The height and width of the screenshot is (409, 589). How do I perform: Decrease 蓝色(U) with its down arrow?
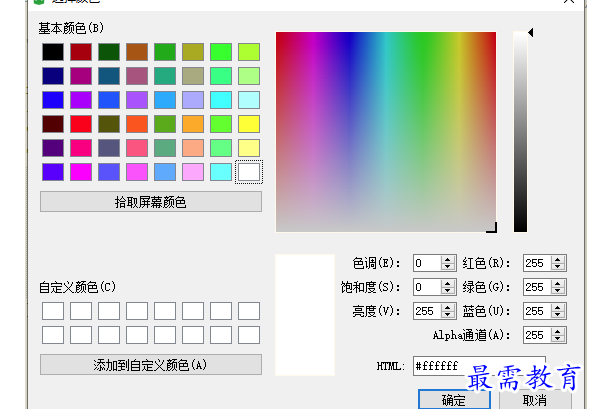[x=558, y=314]
